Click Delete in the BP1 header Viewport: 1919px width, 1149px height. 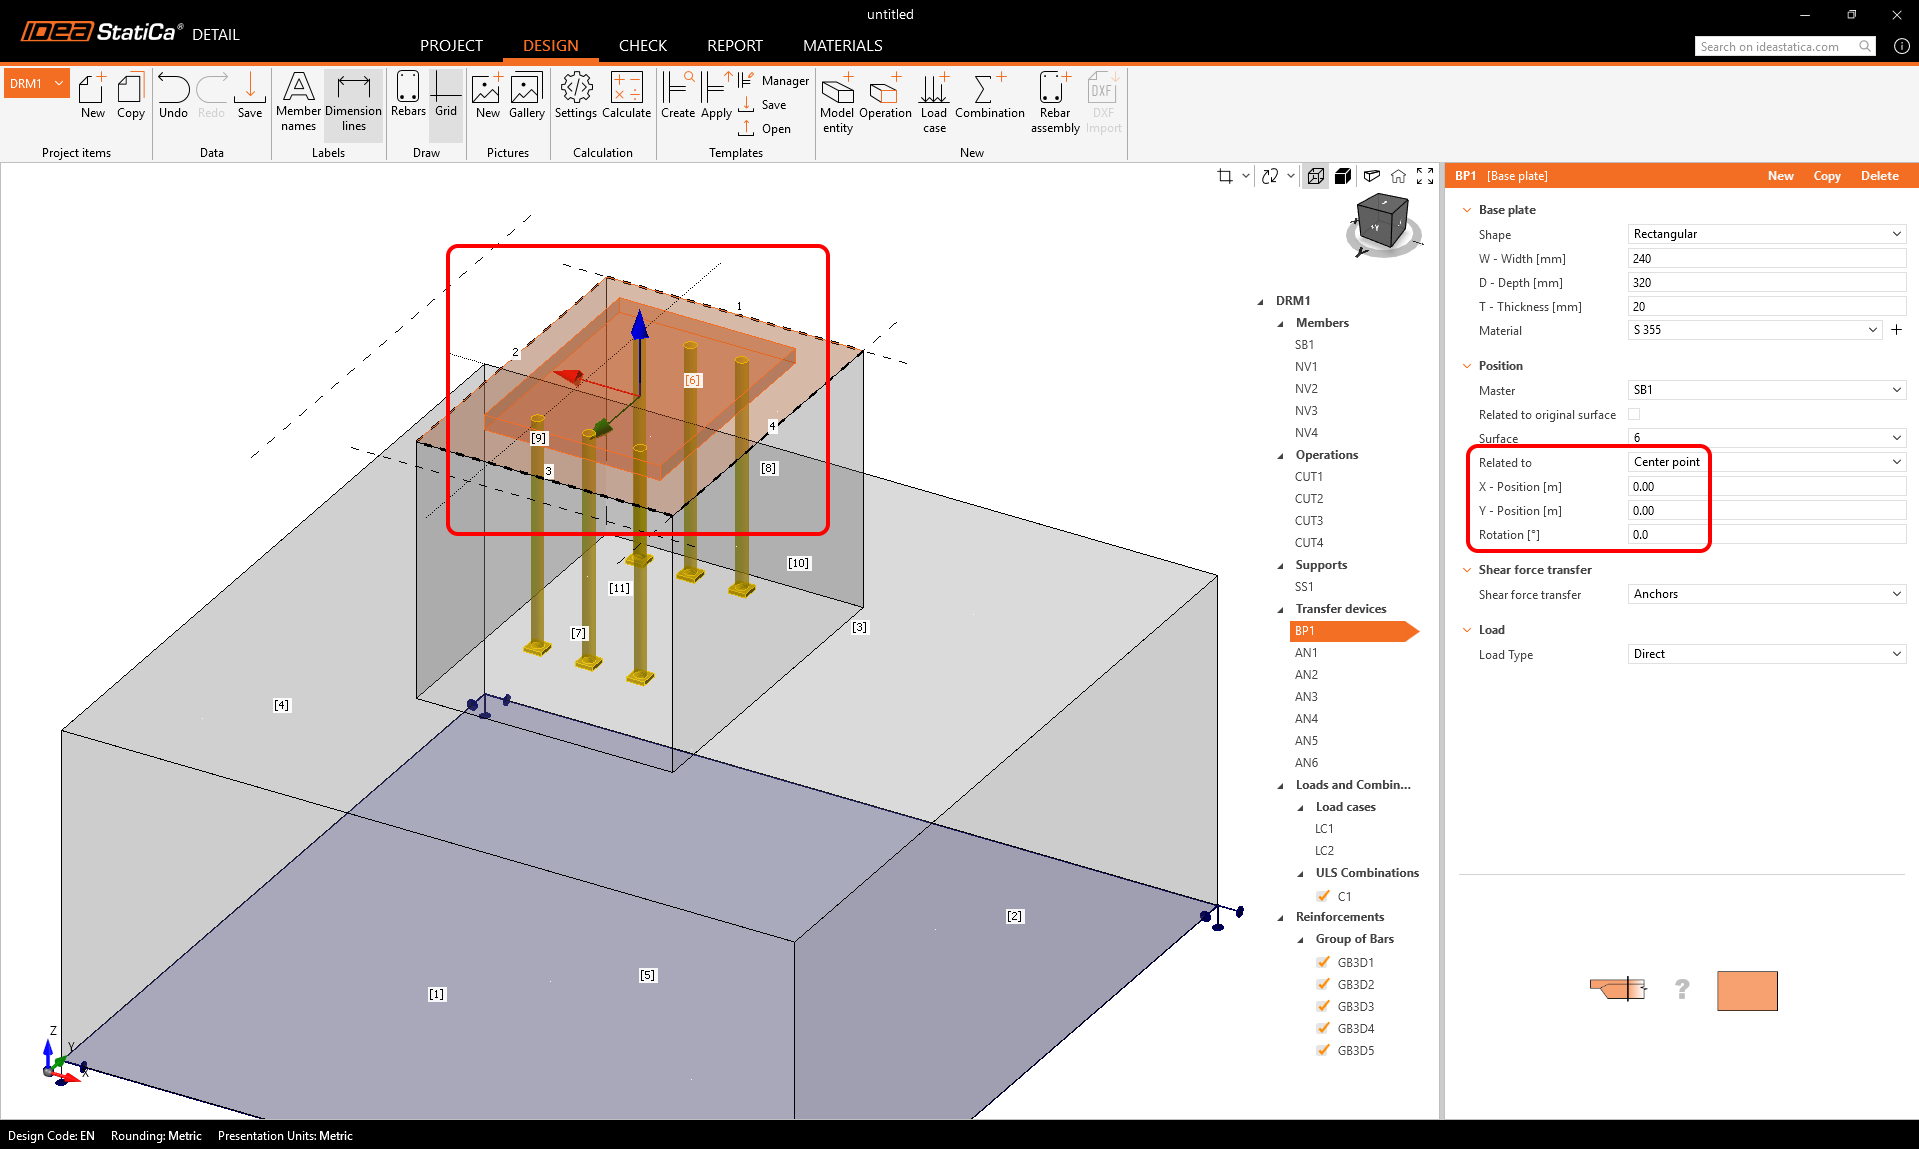[x=1879, y=176]
